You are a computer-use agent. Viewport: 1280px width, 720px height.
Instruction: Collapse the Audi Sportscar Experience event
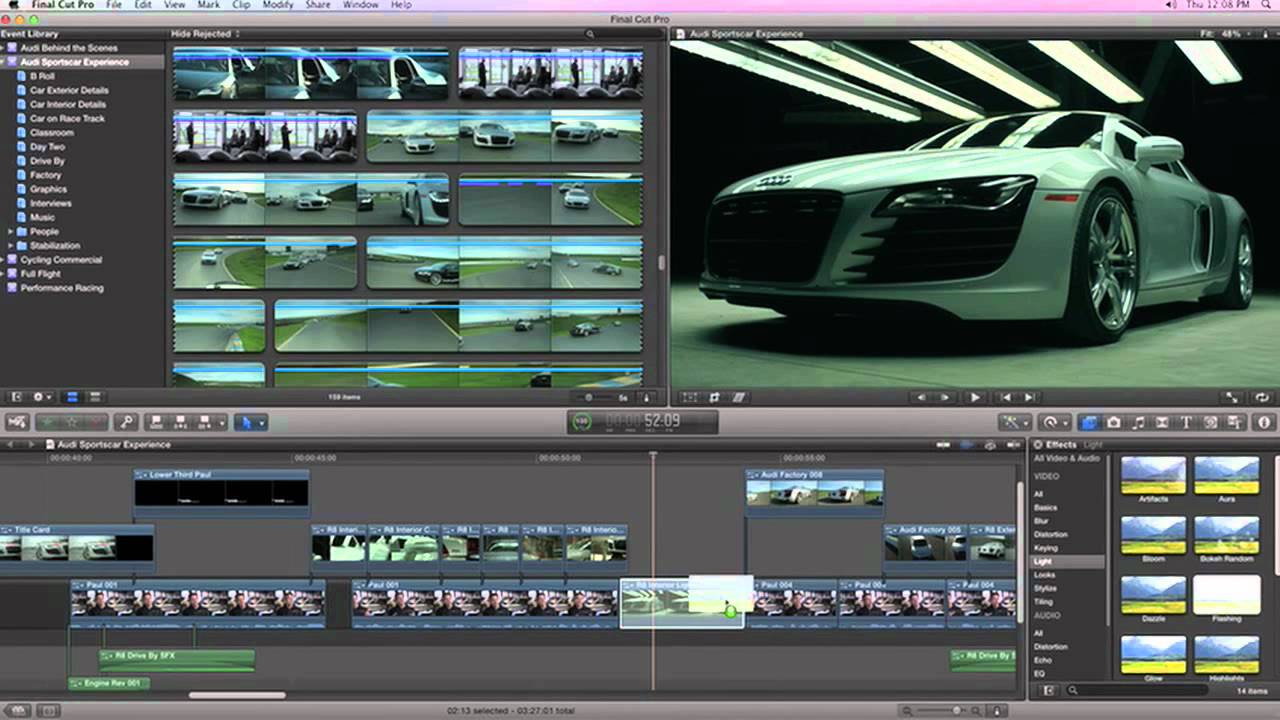click(x=3, y=62)
